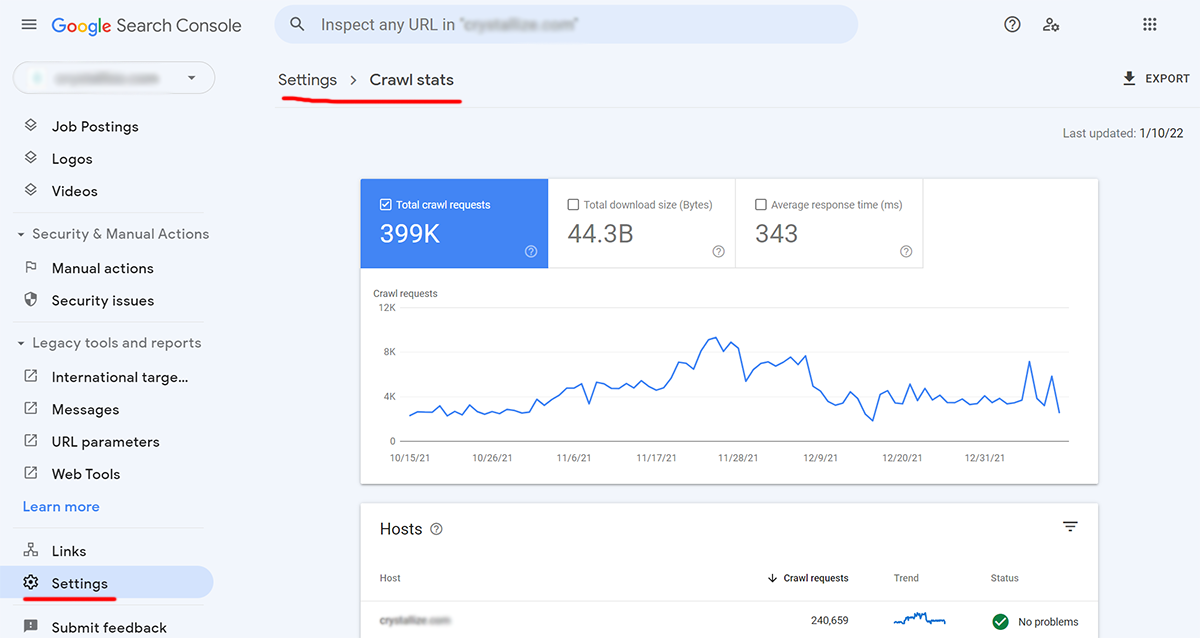
Task: Click the Last updated 1/10/22 text
Action: (1123, 133)
